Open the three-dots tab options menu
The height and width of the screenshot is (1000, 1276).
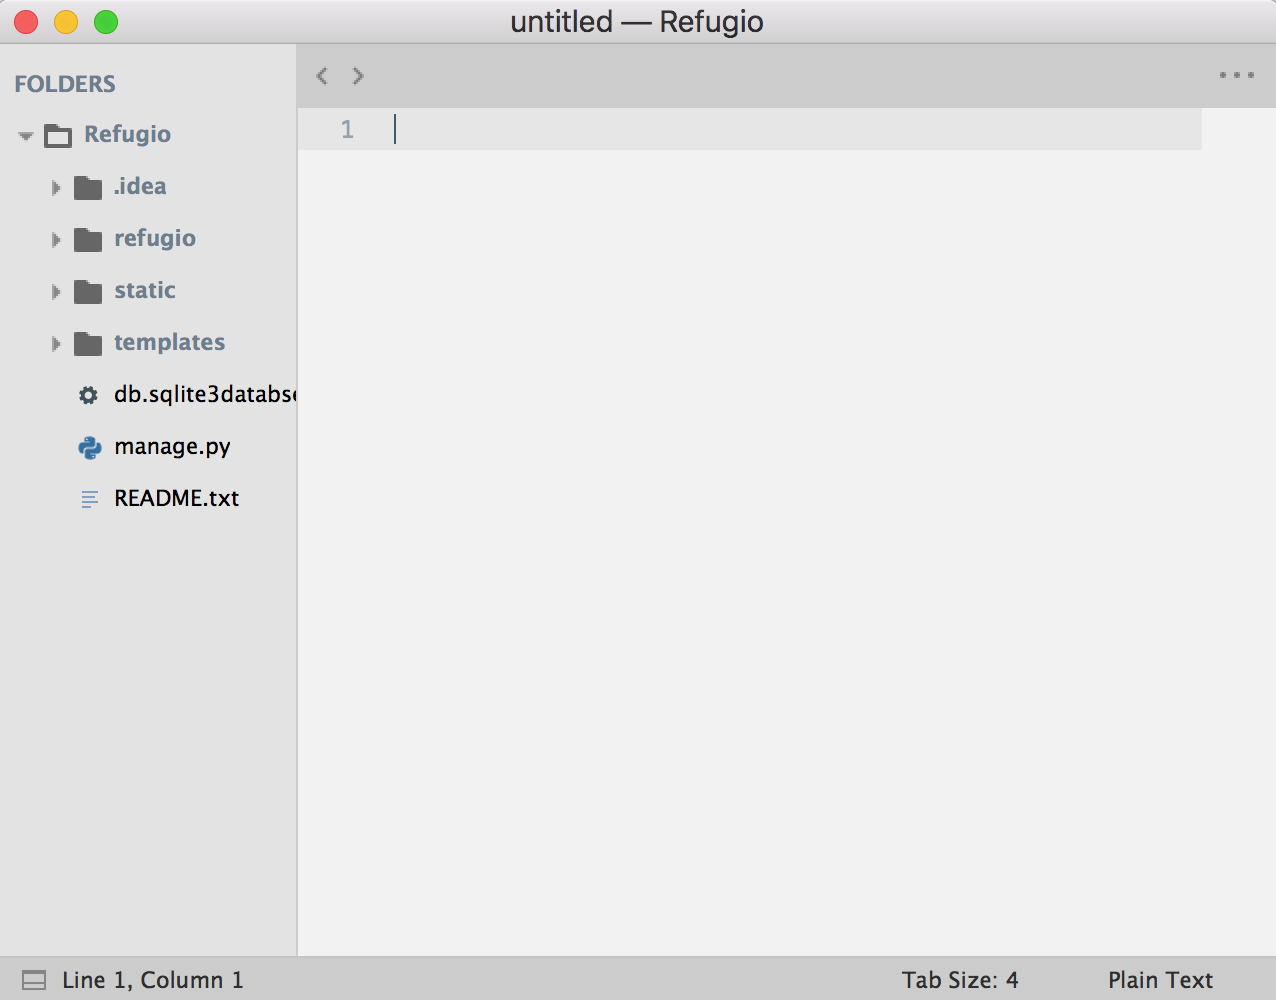pos(1236,76)
